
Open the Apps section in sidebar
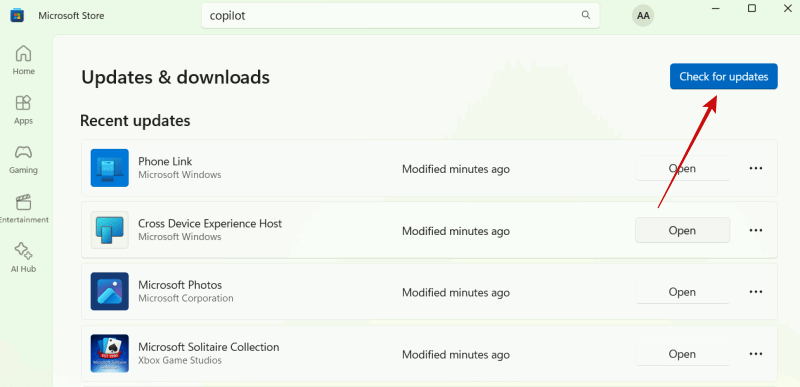tap(23, 110)
